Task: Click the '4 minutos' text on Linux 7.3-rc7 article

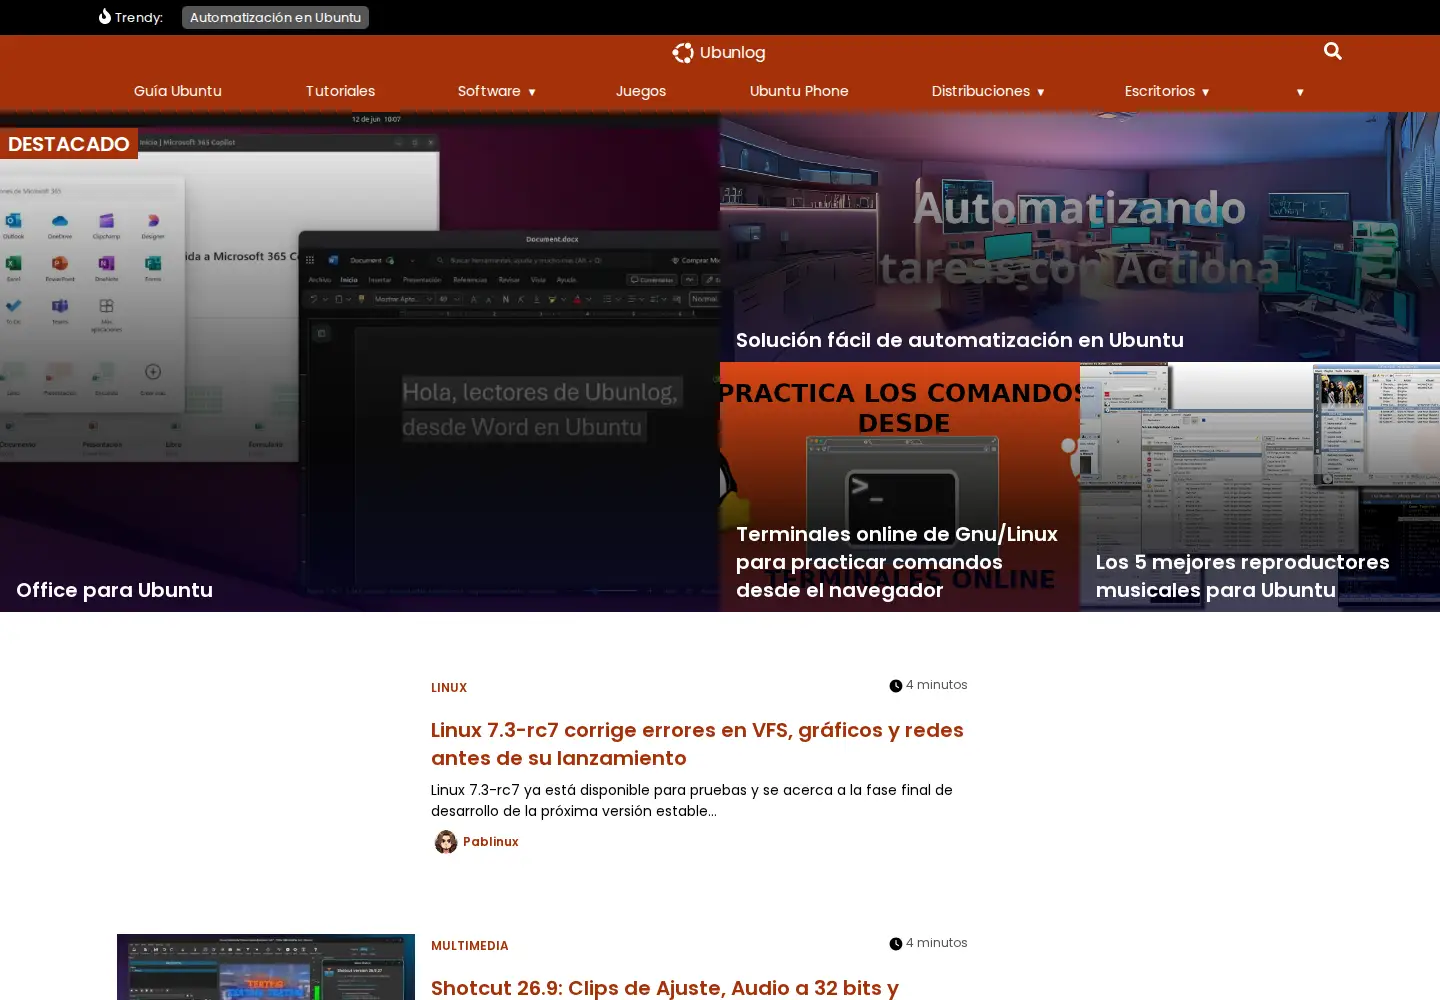Action: (x=937, y=685)
